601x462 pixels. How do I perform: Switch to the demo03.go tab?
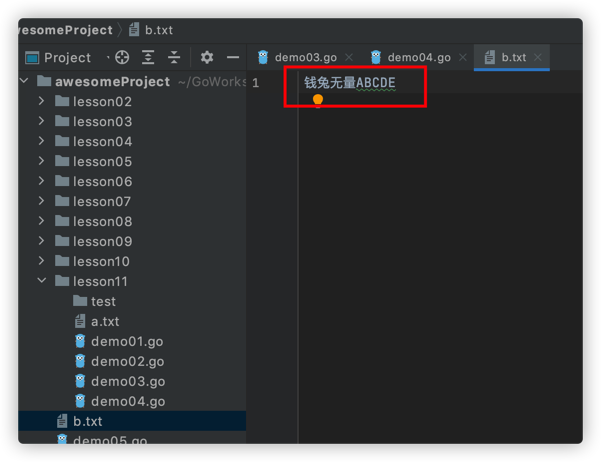(x=305, y=58)
